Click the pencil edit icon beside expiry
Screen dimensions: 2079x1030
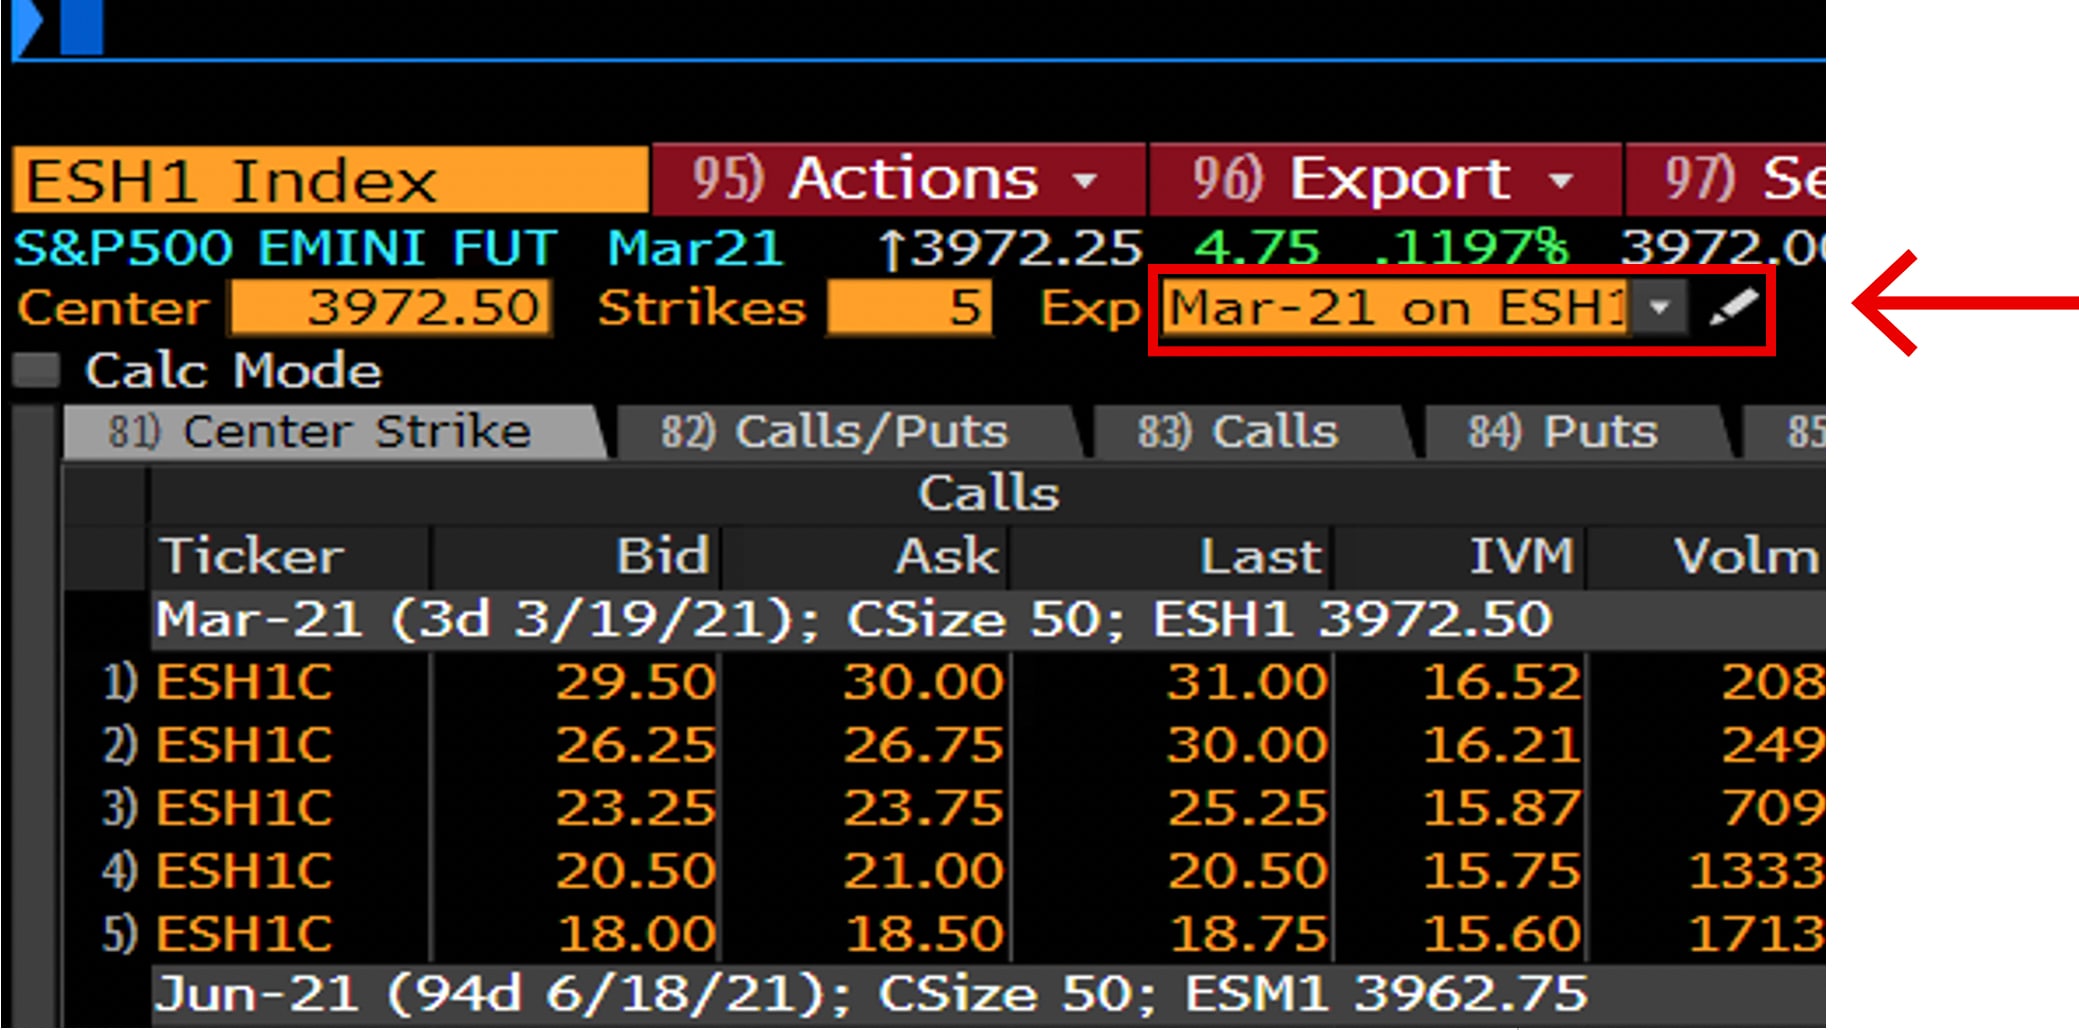1733,308
